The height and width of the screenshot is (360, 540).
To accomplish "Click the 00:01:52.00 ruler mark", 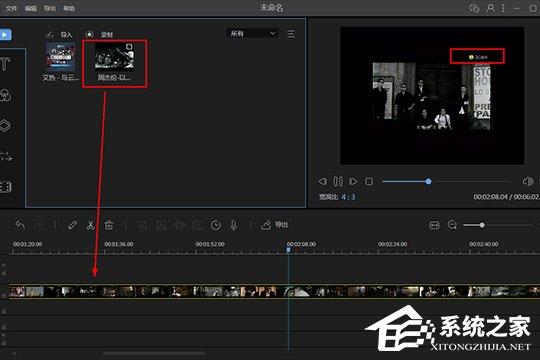I will pyautogui.click(x=210, y=244).
